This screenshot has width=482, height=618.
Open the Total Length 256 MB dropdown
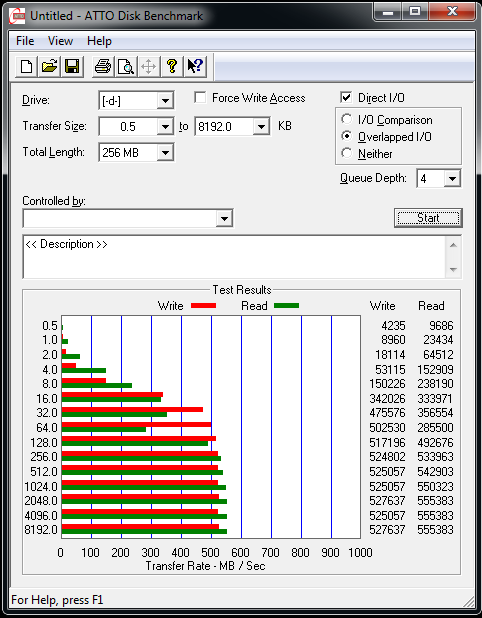click(x=136, y=153)
